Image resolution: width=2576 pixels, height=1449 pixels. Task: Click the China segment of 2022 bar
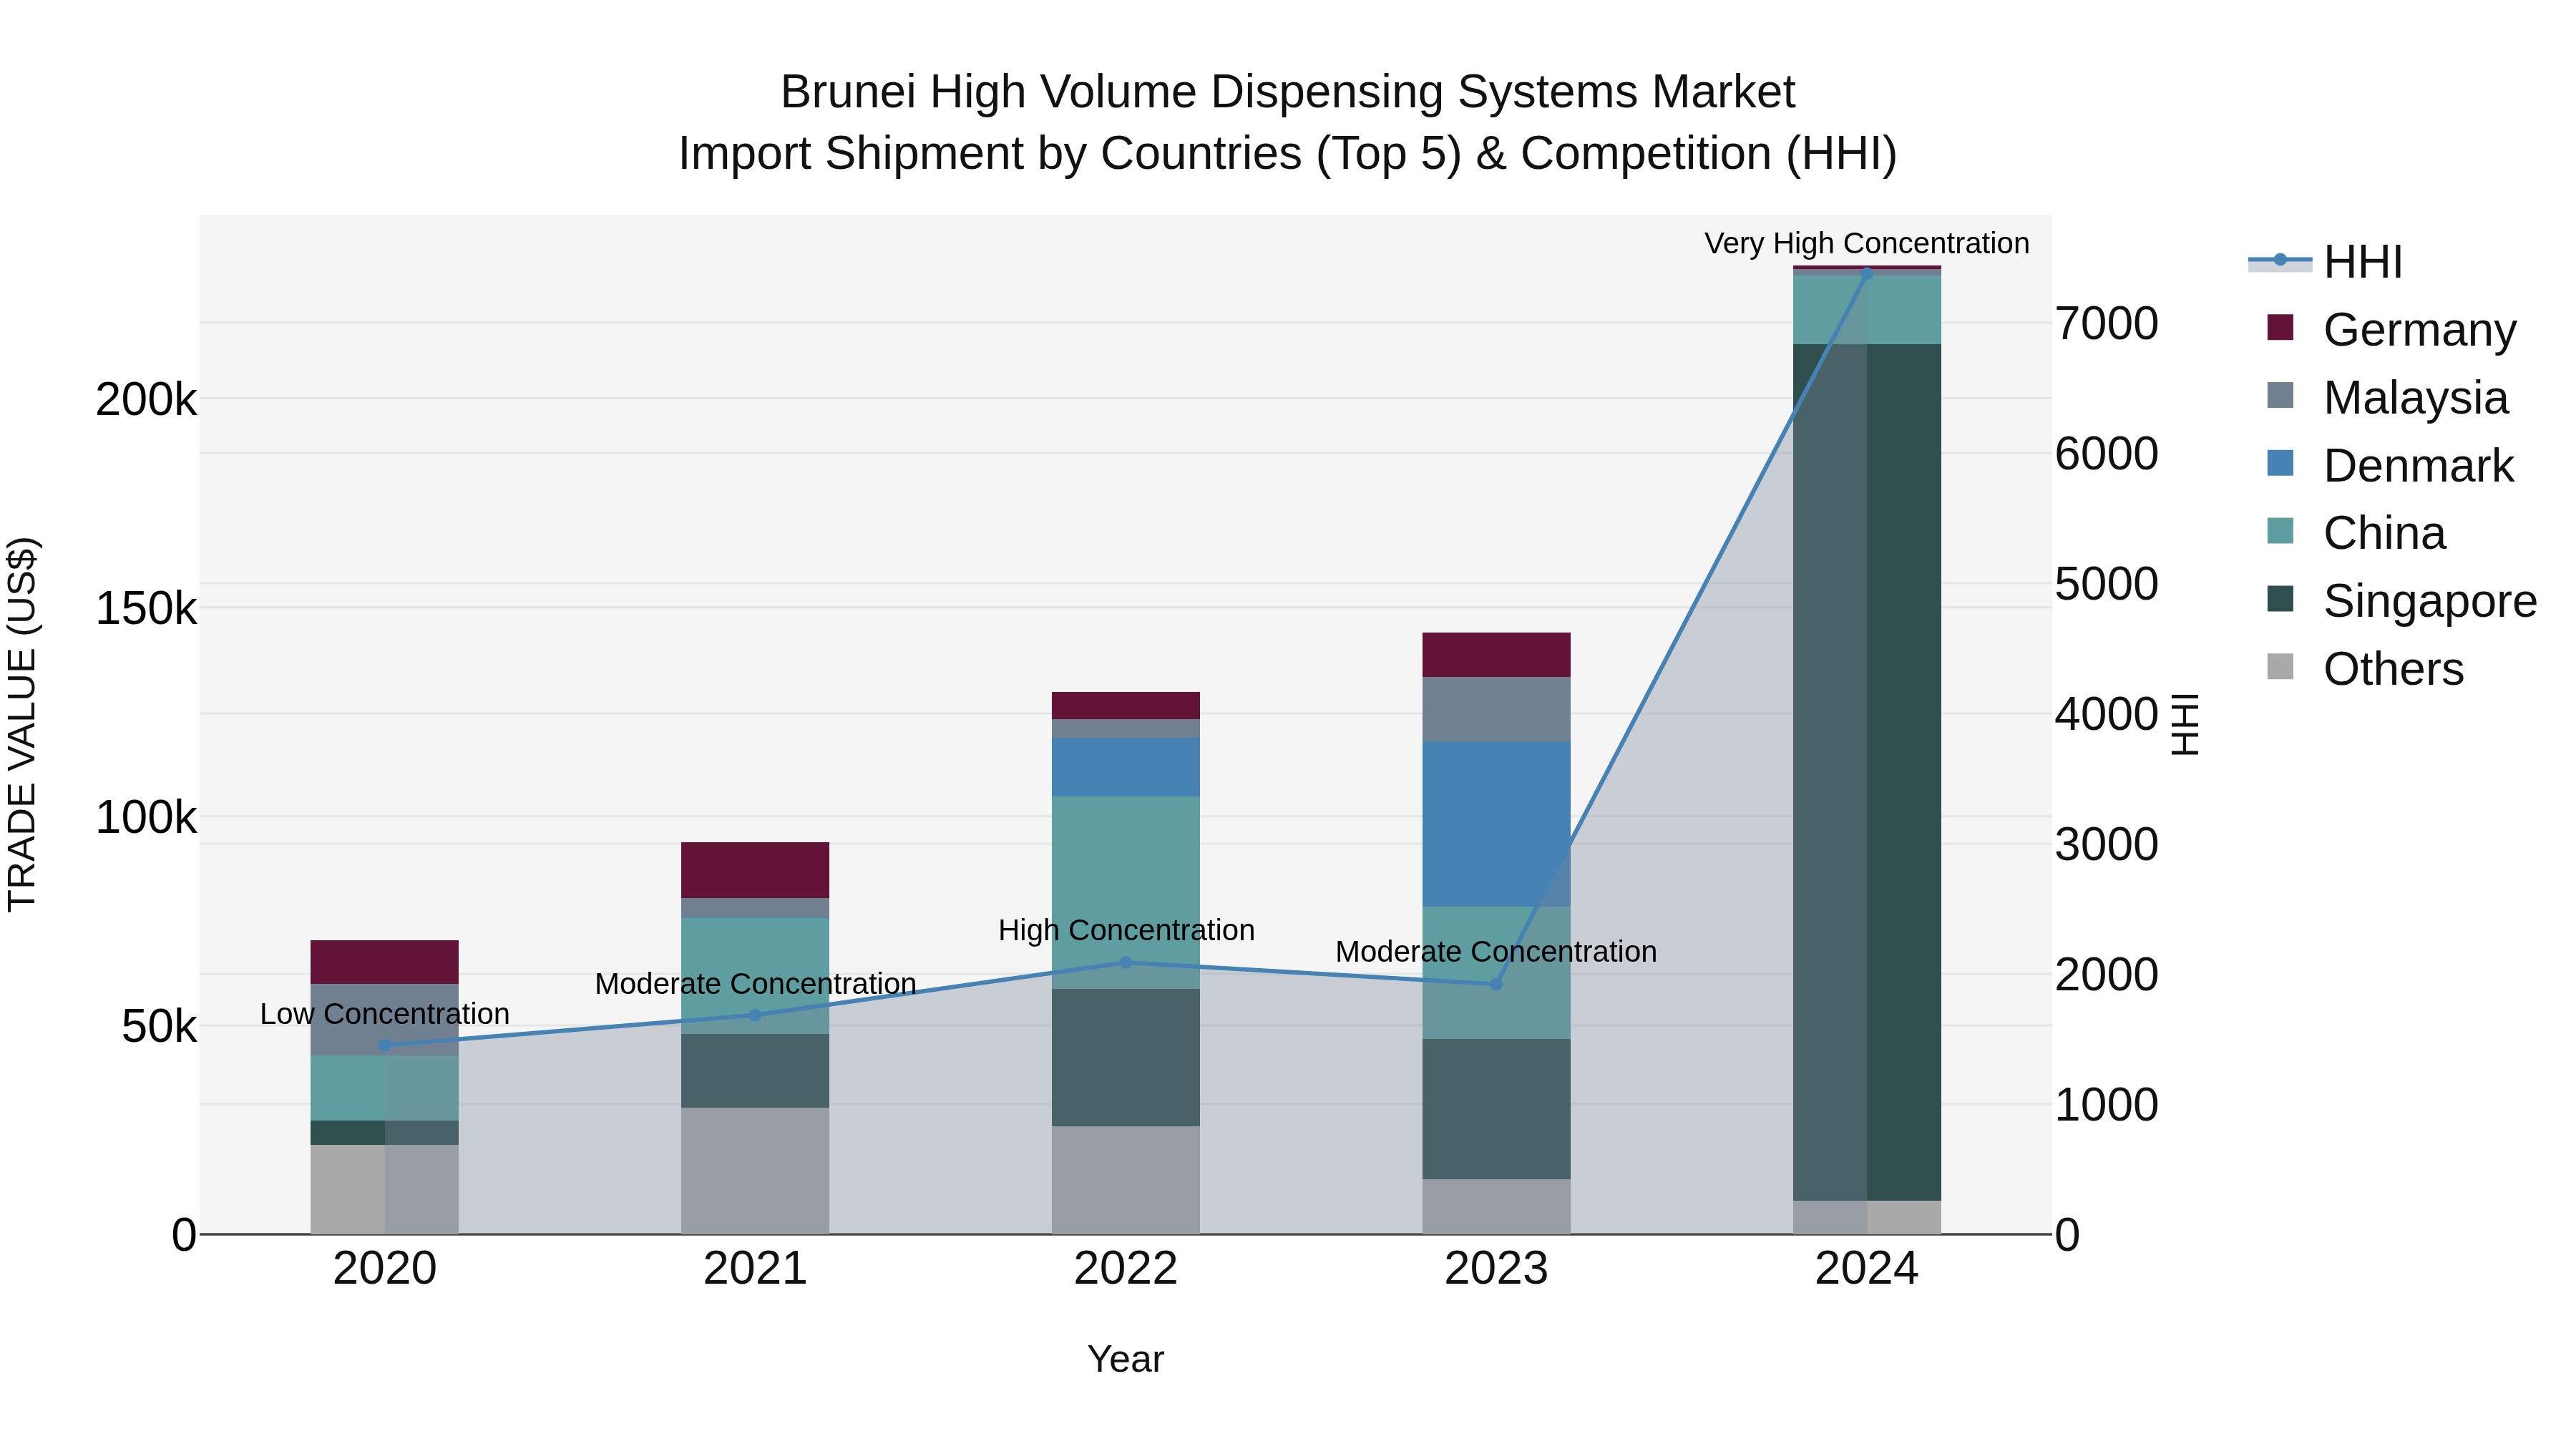tap(1126, 892)
